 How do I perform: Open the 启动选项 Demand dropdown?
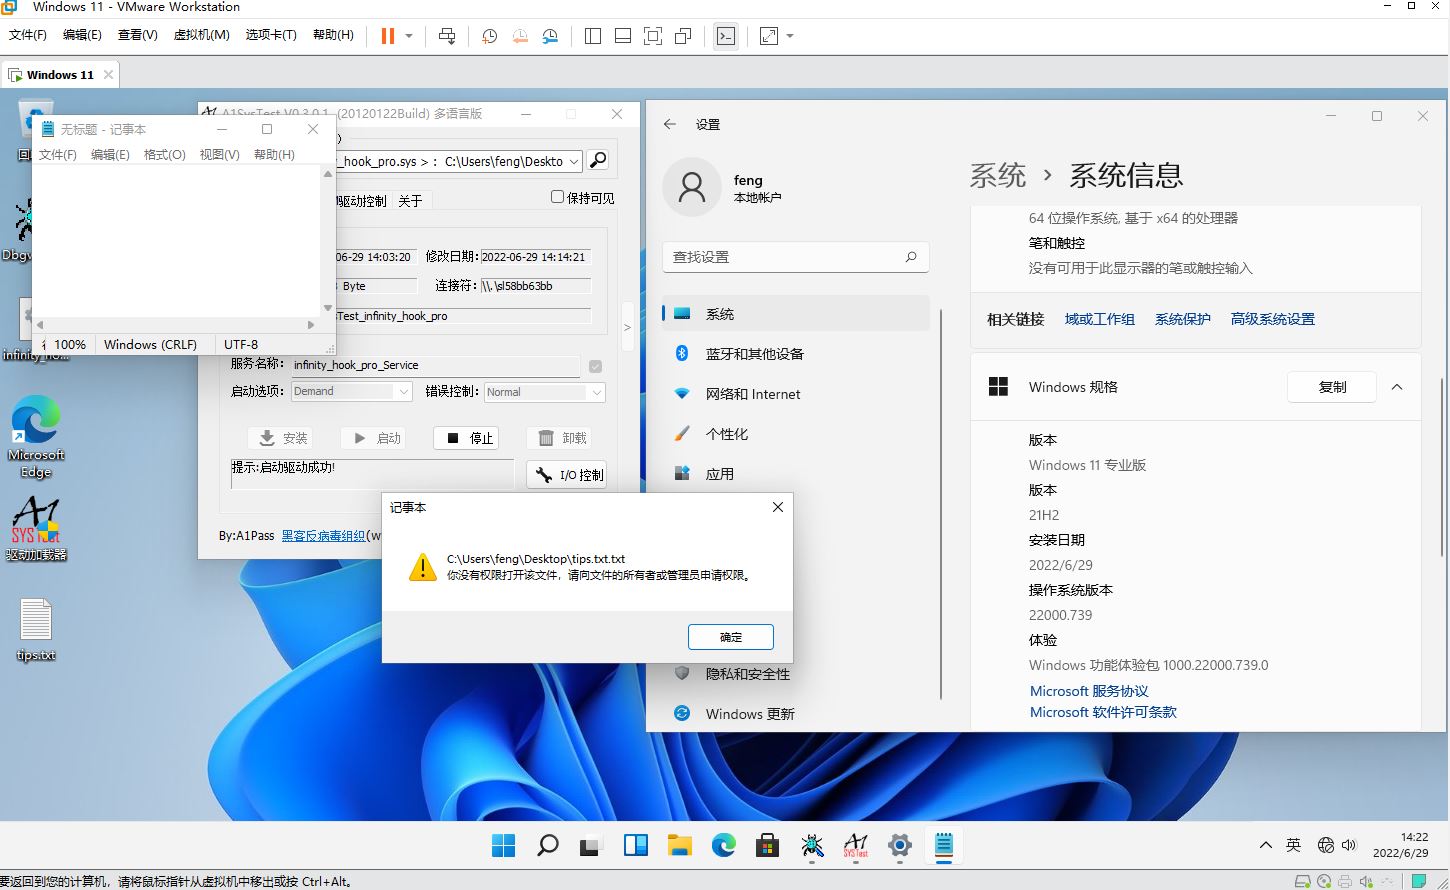(x=403, y=391)
